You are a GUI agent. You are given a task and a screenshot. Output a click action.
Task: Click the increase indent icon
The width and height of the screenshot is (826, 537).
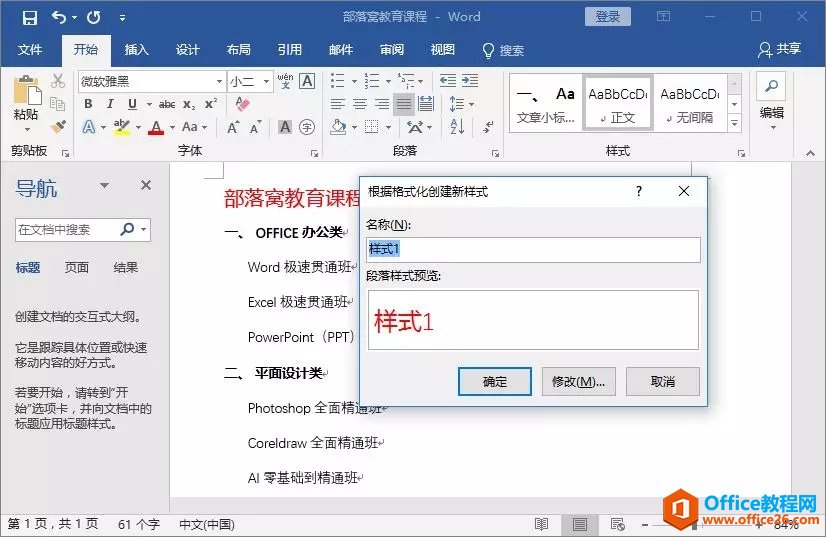pos(470,81)
